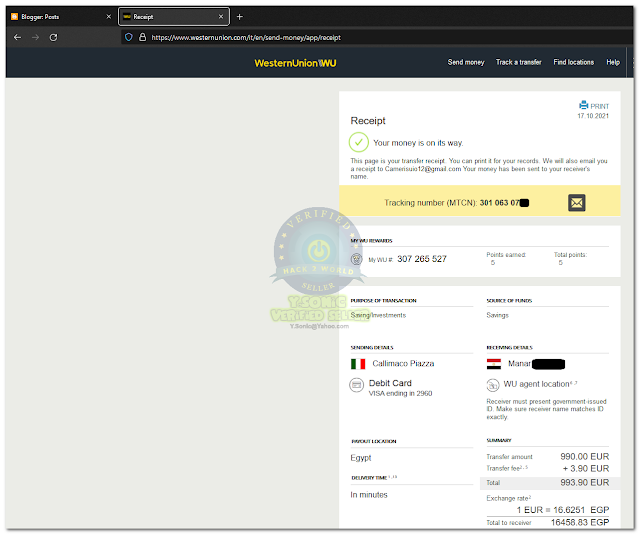
Task: Click 'Your money is on its way.' text
Action: coord(418,143)
